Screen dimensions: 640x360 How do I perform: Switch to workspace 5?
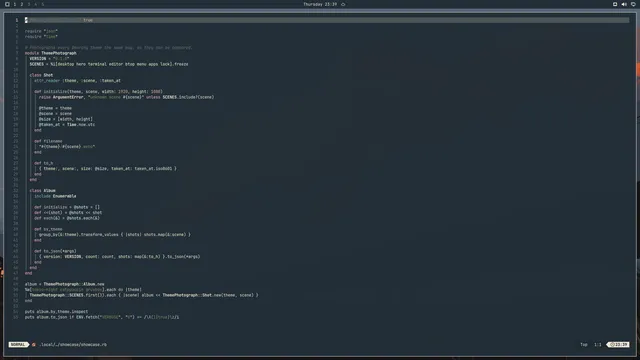(42, 4)
